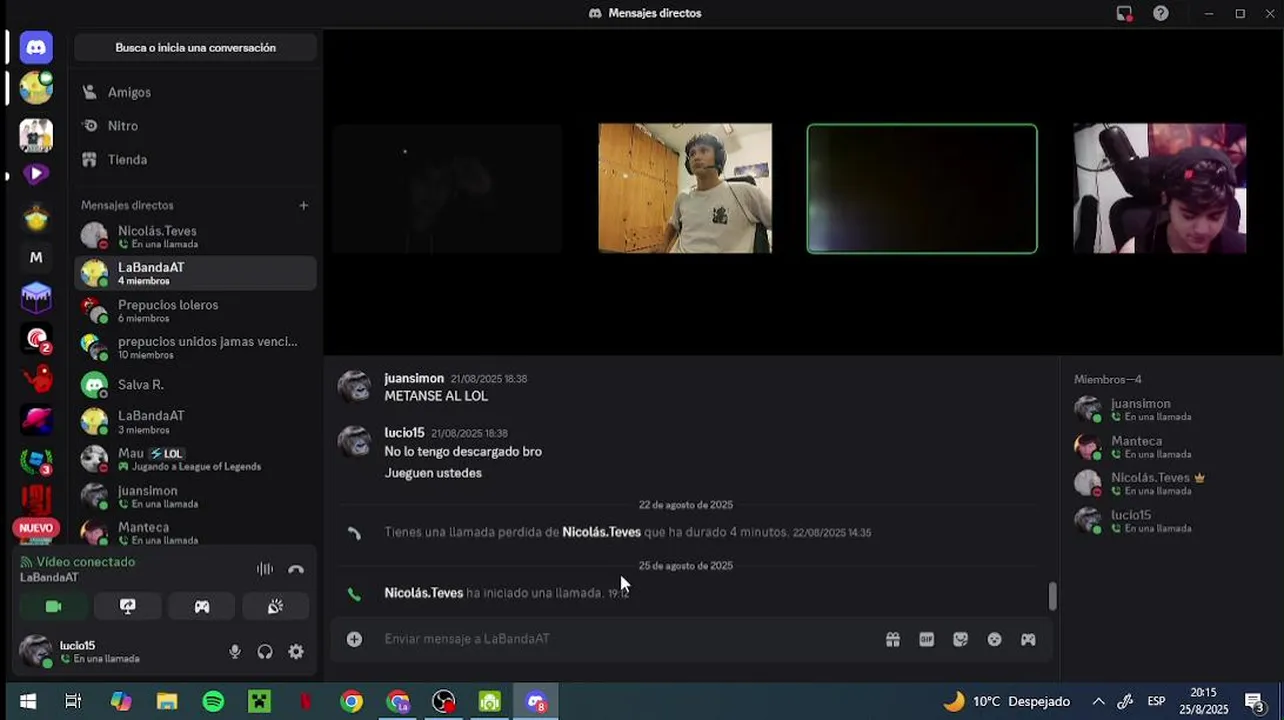The height and width of the screenshot is (720, 1284).
Task: Open the Nitro page
Action: click(x=195, y=126)
